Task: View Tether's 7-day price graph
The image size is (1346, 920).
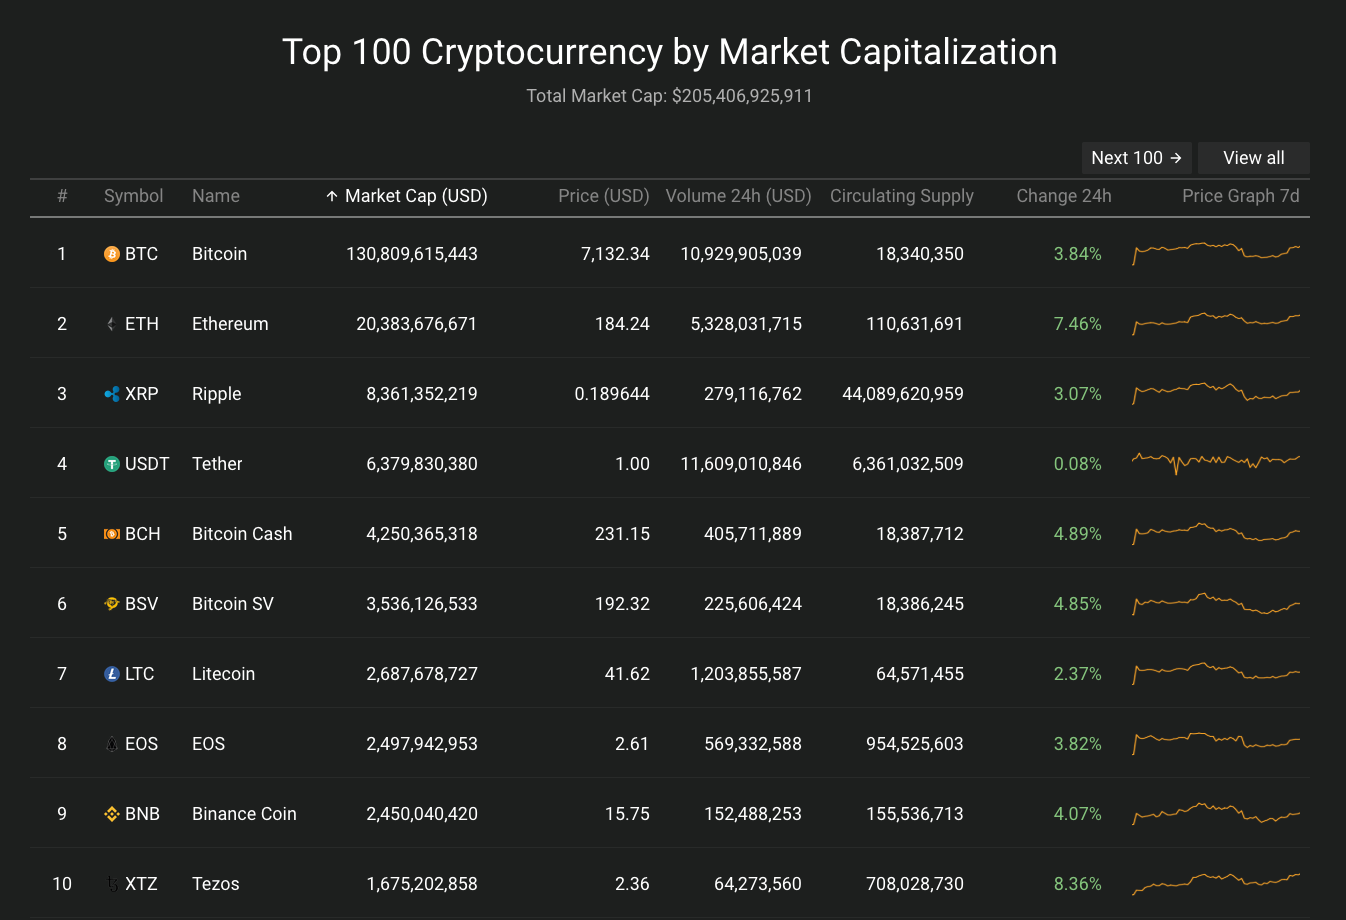Action: click(1216, 463)
